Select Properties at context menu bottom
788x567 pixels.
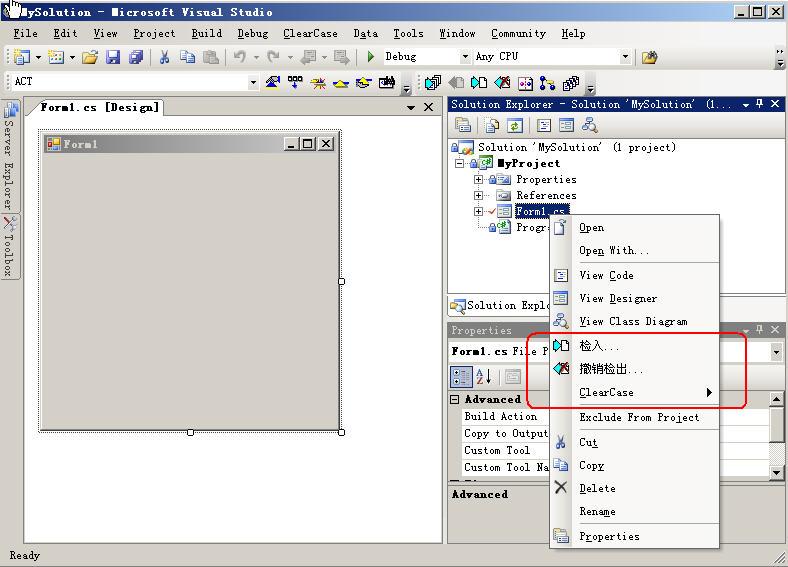coord(634,536)
